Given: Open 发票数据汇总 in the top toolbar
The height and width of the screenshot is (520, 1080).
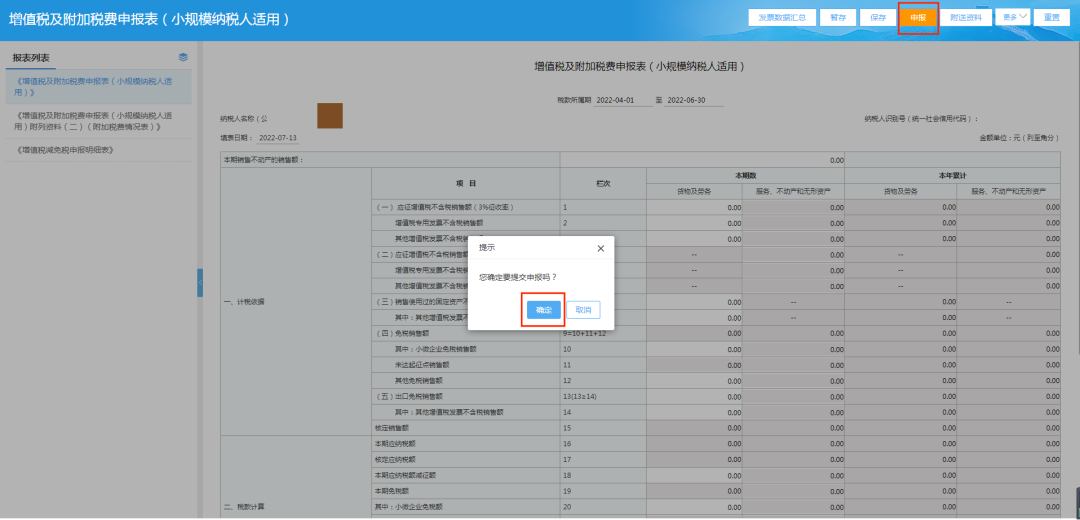Looking at the screenshot, I should point(782,18).
